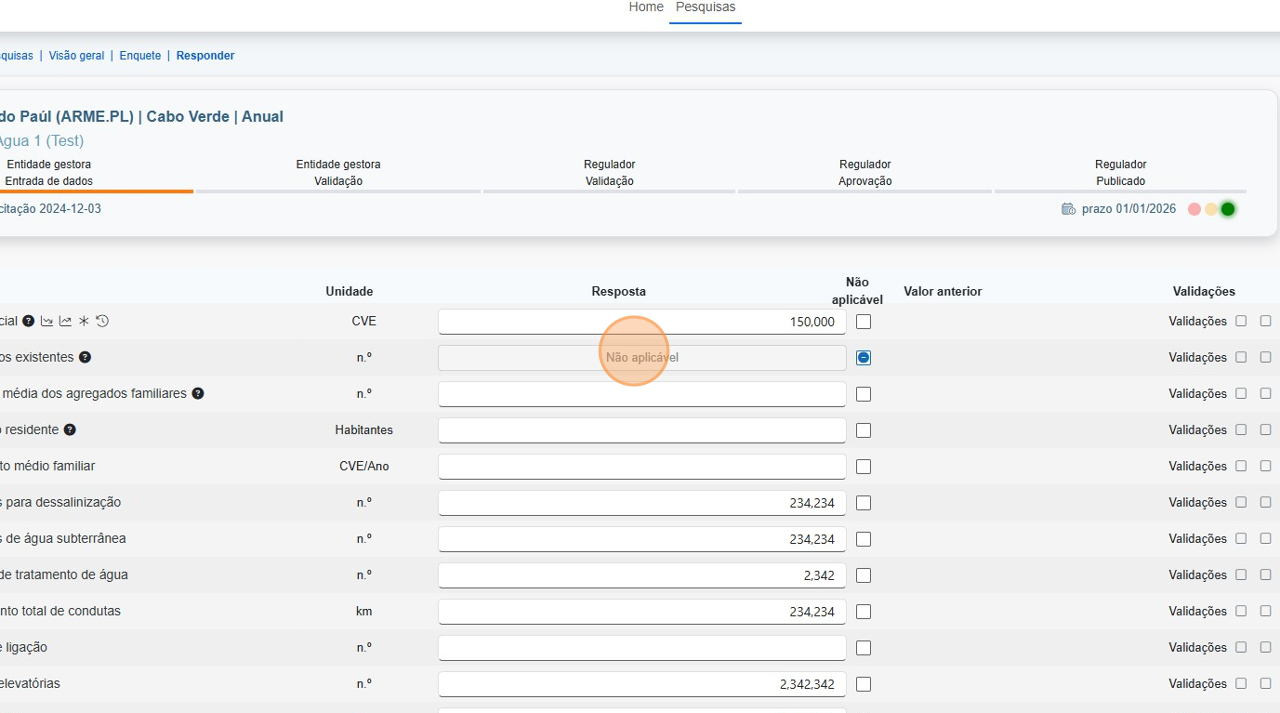Viewport: 1280px width, 713px height.
Task: Click the green status indicator dot
Action: coord(1228,209)
